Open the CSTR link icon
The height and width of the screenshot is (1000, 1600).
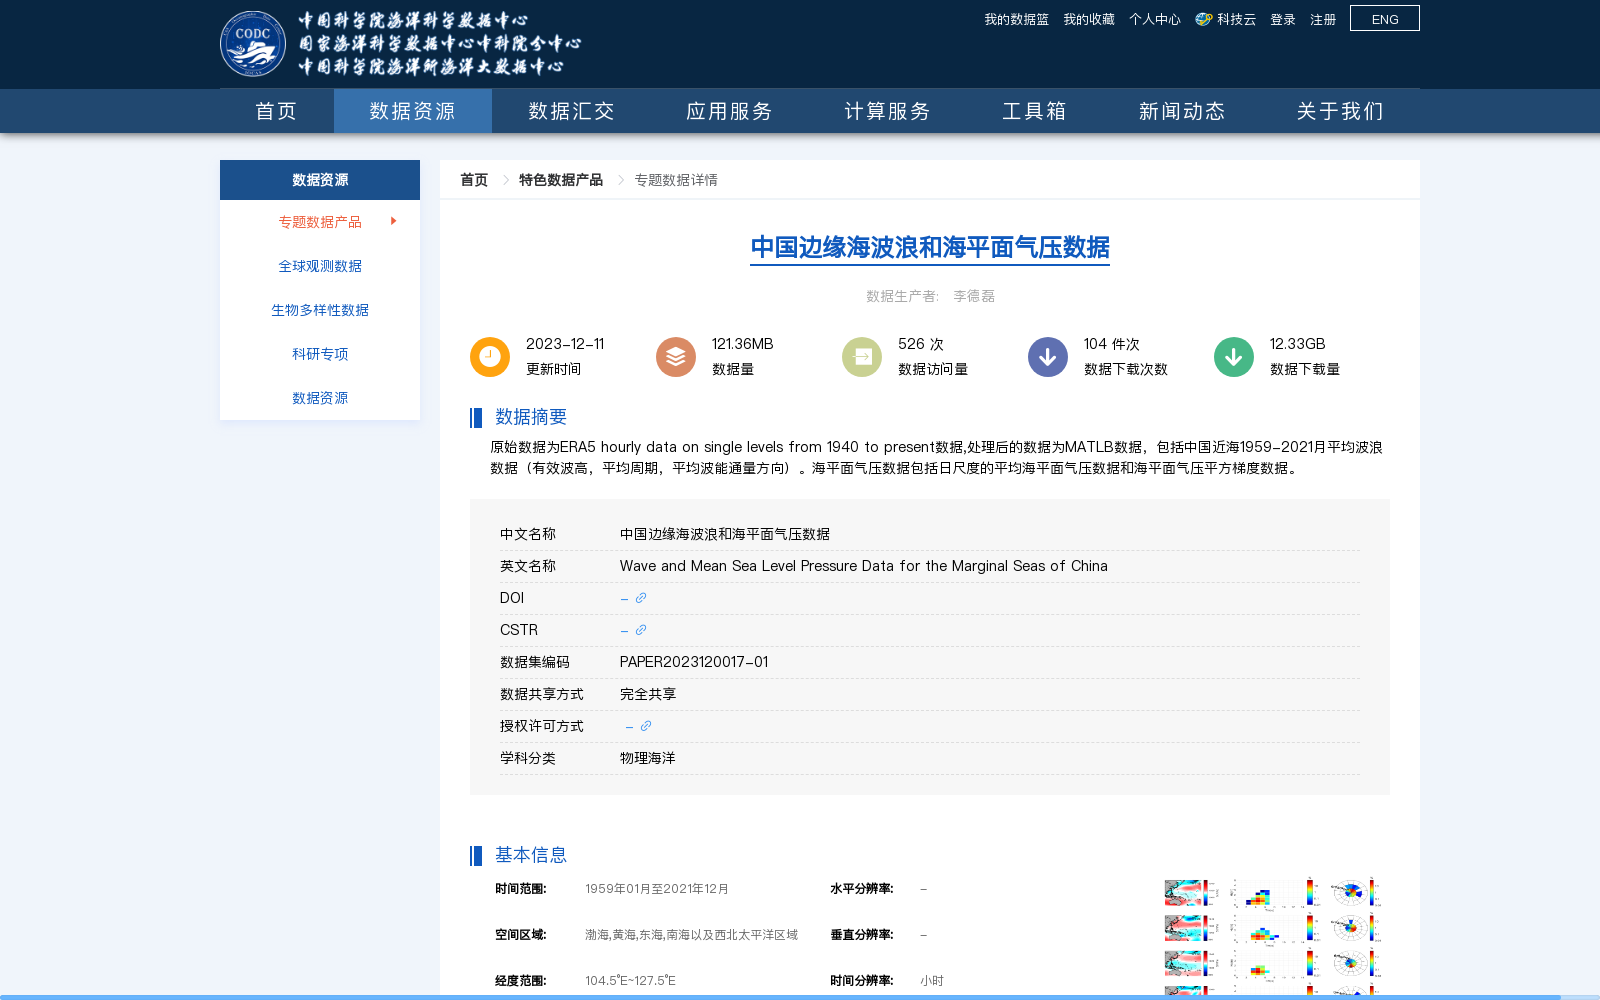(641, 630)
